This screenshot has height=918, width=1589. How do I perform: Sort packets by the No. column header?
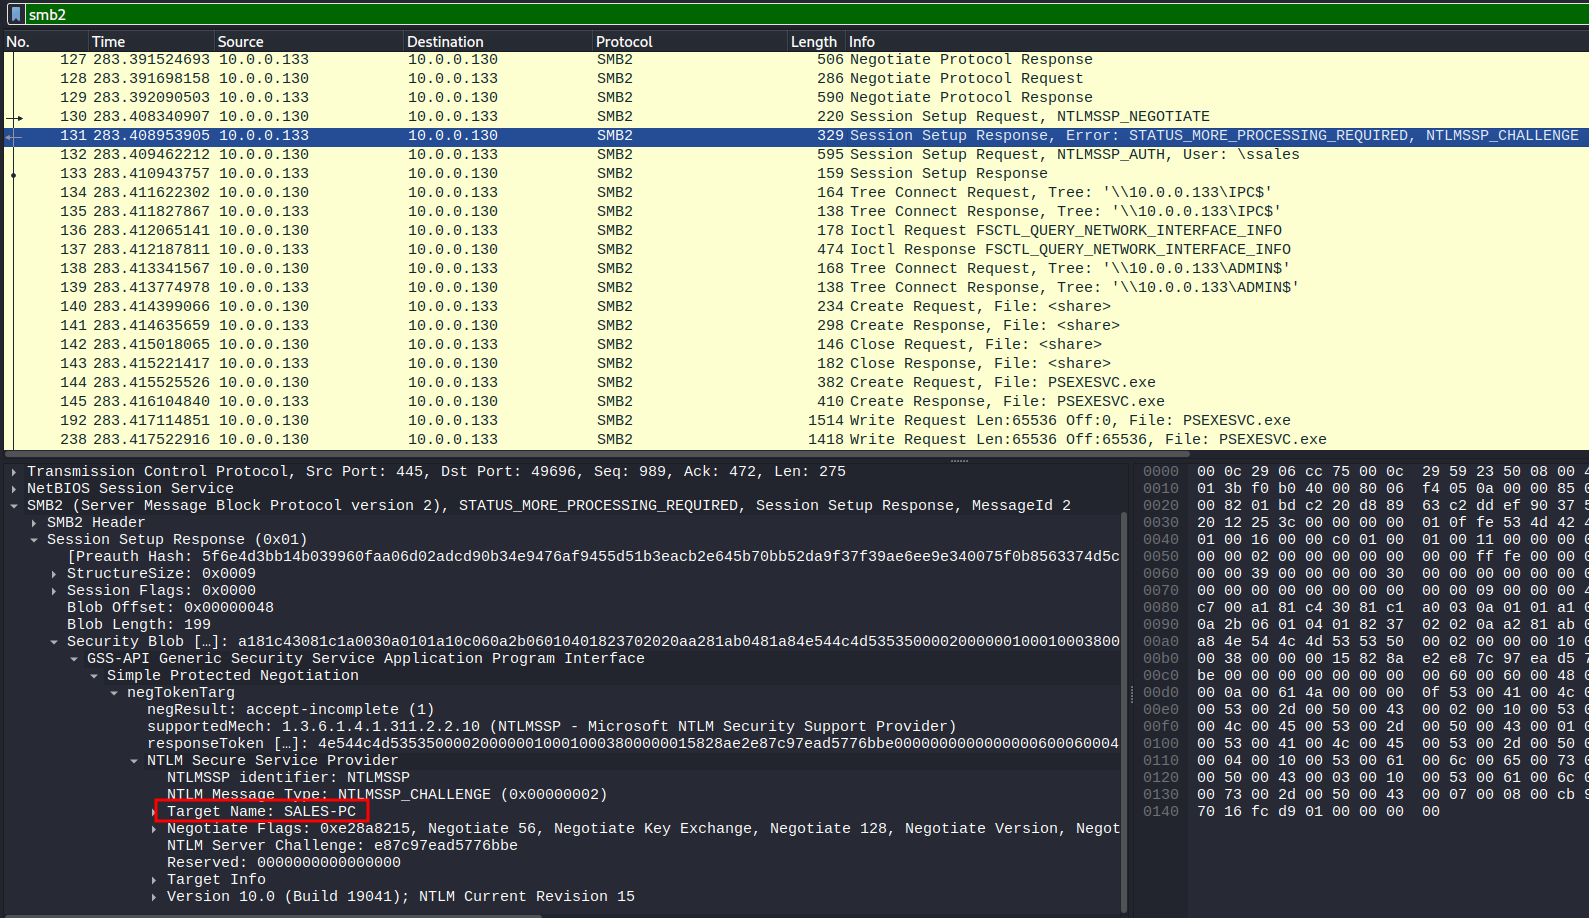pyautogui.click(x=45, y=42)
